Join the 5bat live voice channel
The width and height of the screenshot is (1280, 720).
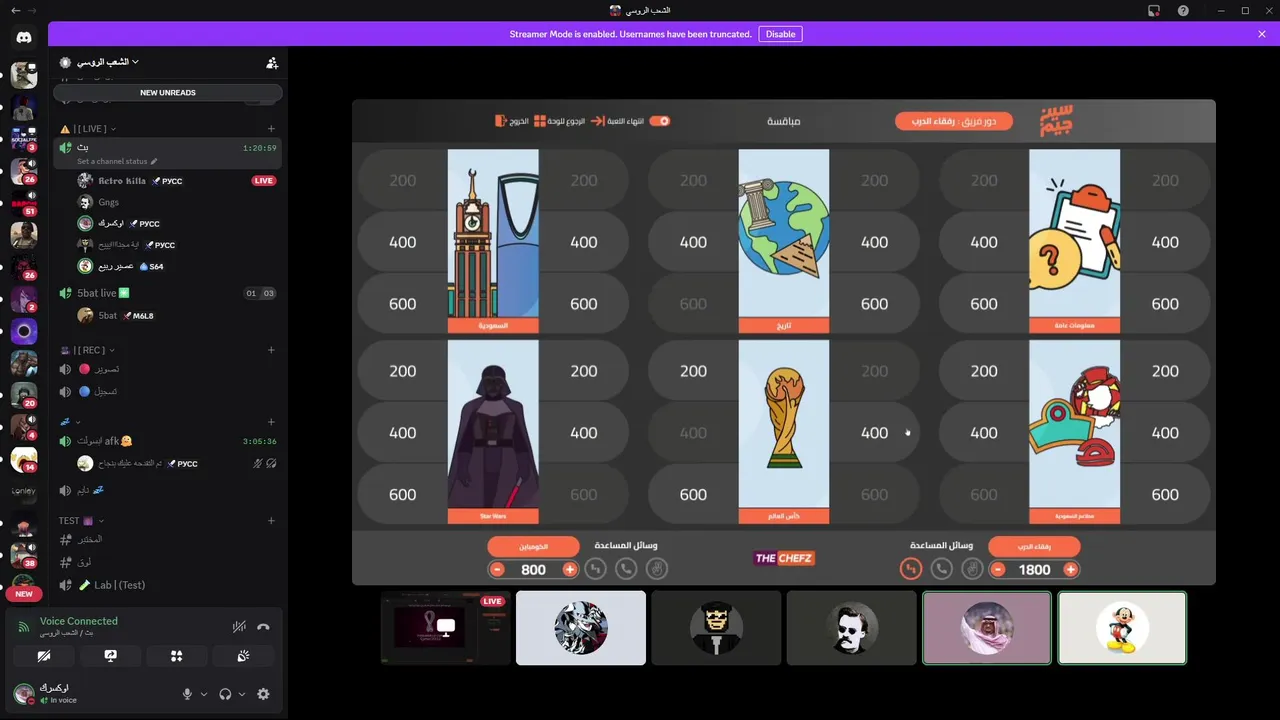point(168,293)
